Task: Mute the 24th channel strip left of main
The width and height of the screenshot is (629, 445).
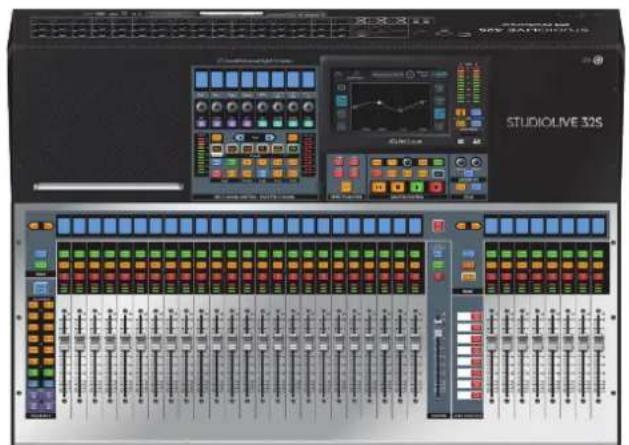Action: click(415, 276)
